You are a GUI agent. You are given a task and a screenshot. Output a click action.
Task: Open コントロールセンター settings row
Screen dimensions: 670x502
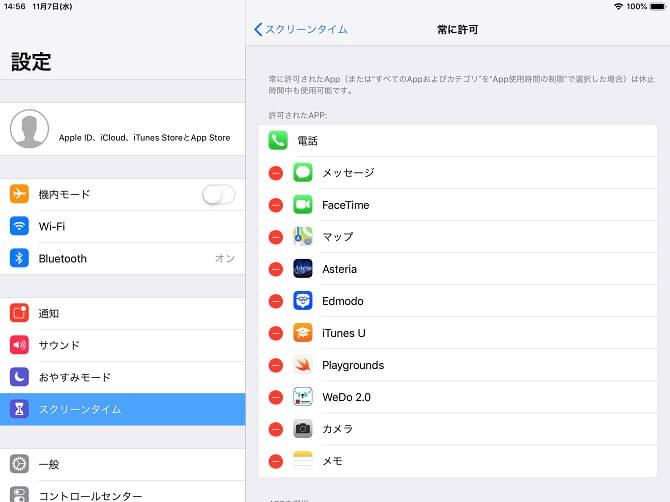pos(123,491)
